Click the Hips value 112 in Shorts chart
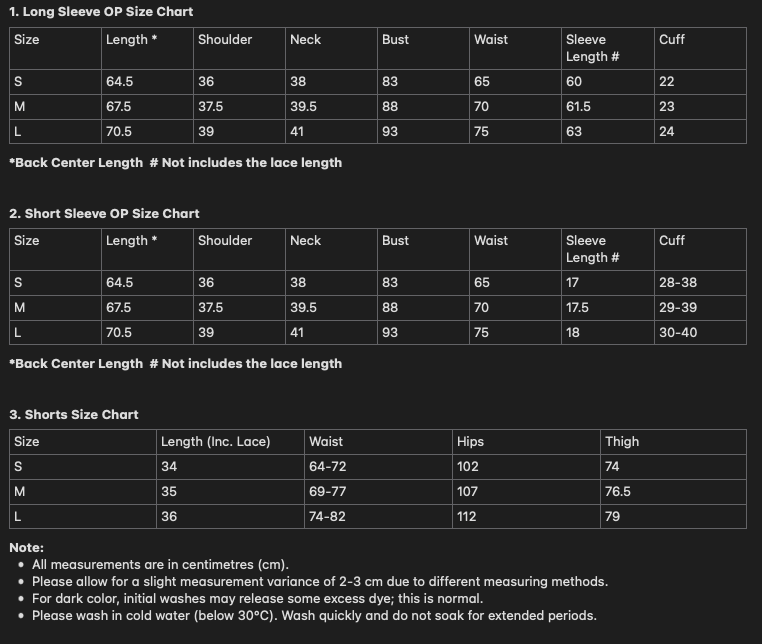The height and width of the screenshot is (644, 762). tap(468, 516)
